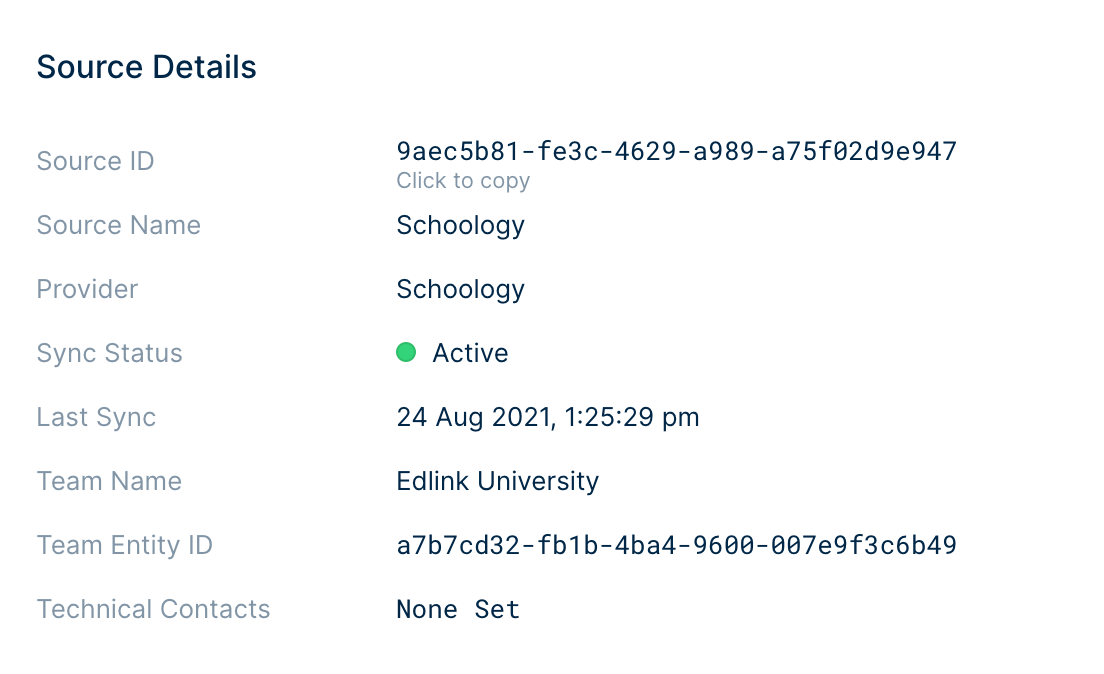Screen dimensions: 1104x674
Task: Click the Technical Contacts label
Action: [153, 609]
